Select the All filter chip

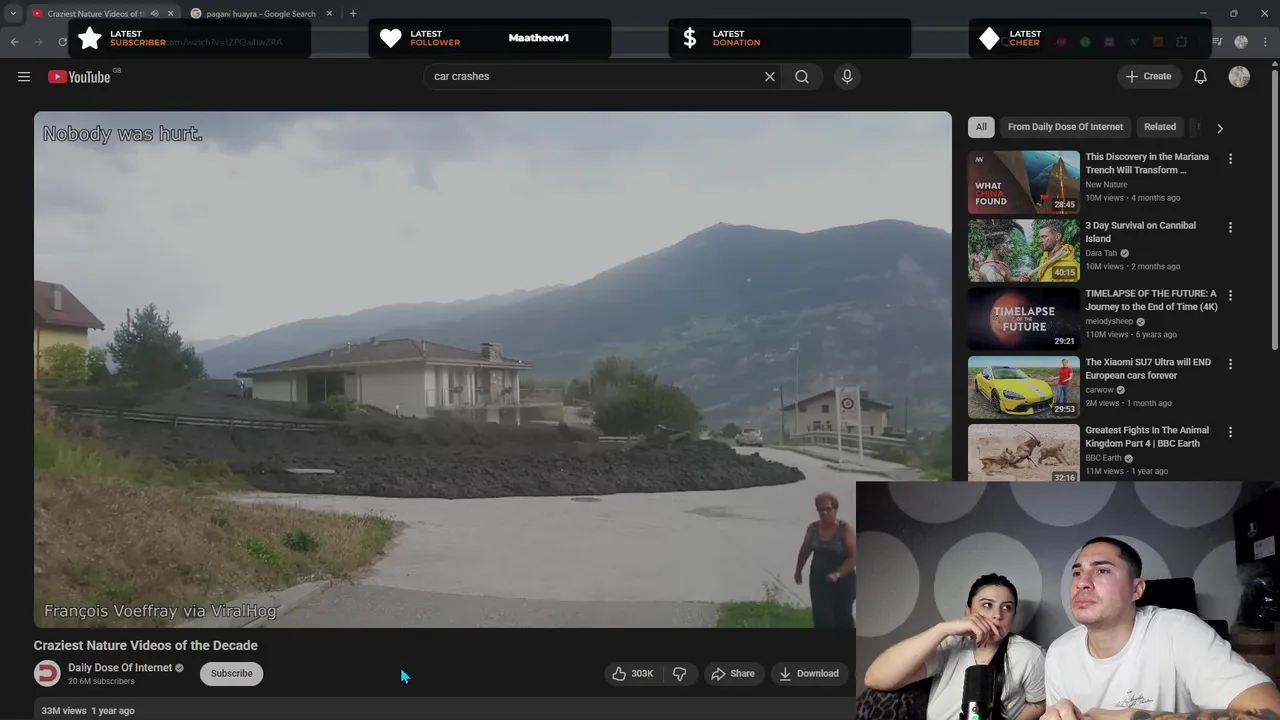(981, 127)
